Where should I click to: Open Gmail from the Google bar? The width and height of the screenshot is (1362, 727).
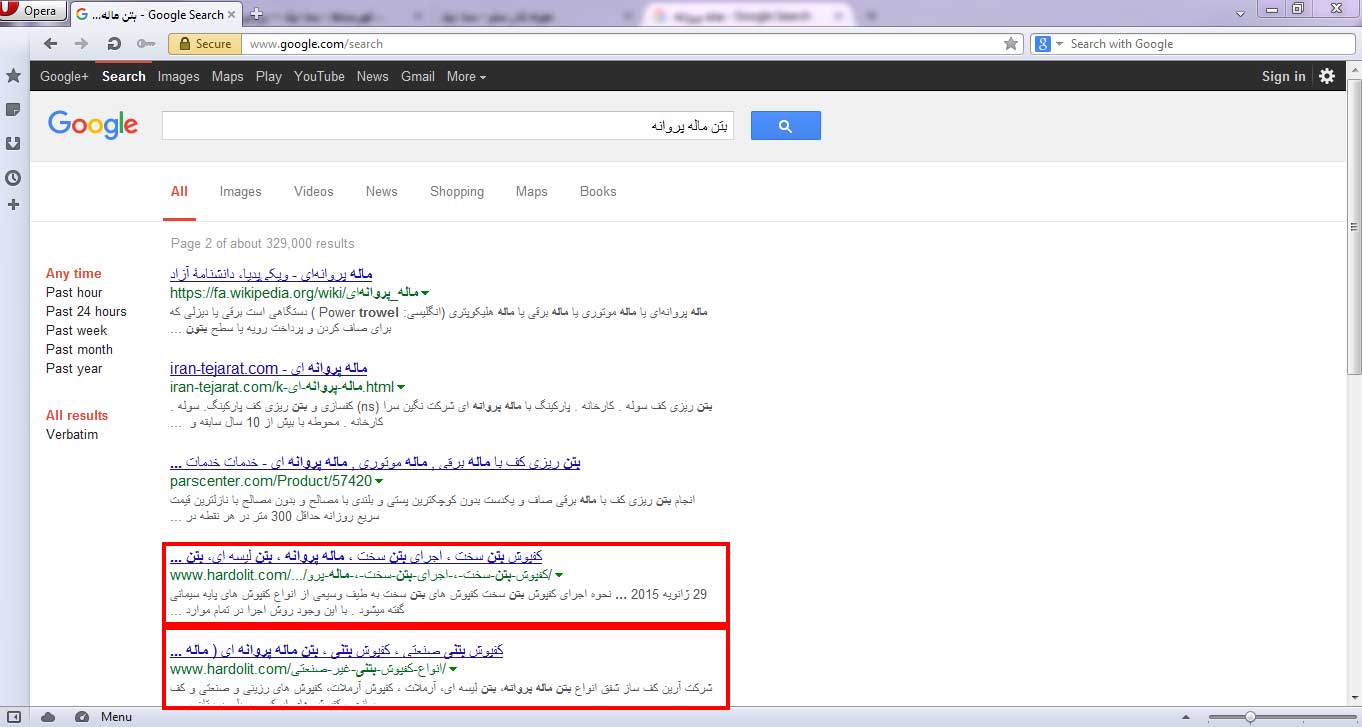(417, 76)
